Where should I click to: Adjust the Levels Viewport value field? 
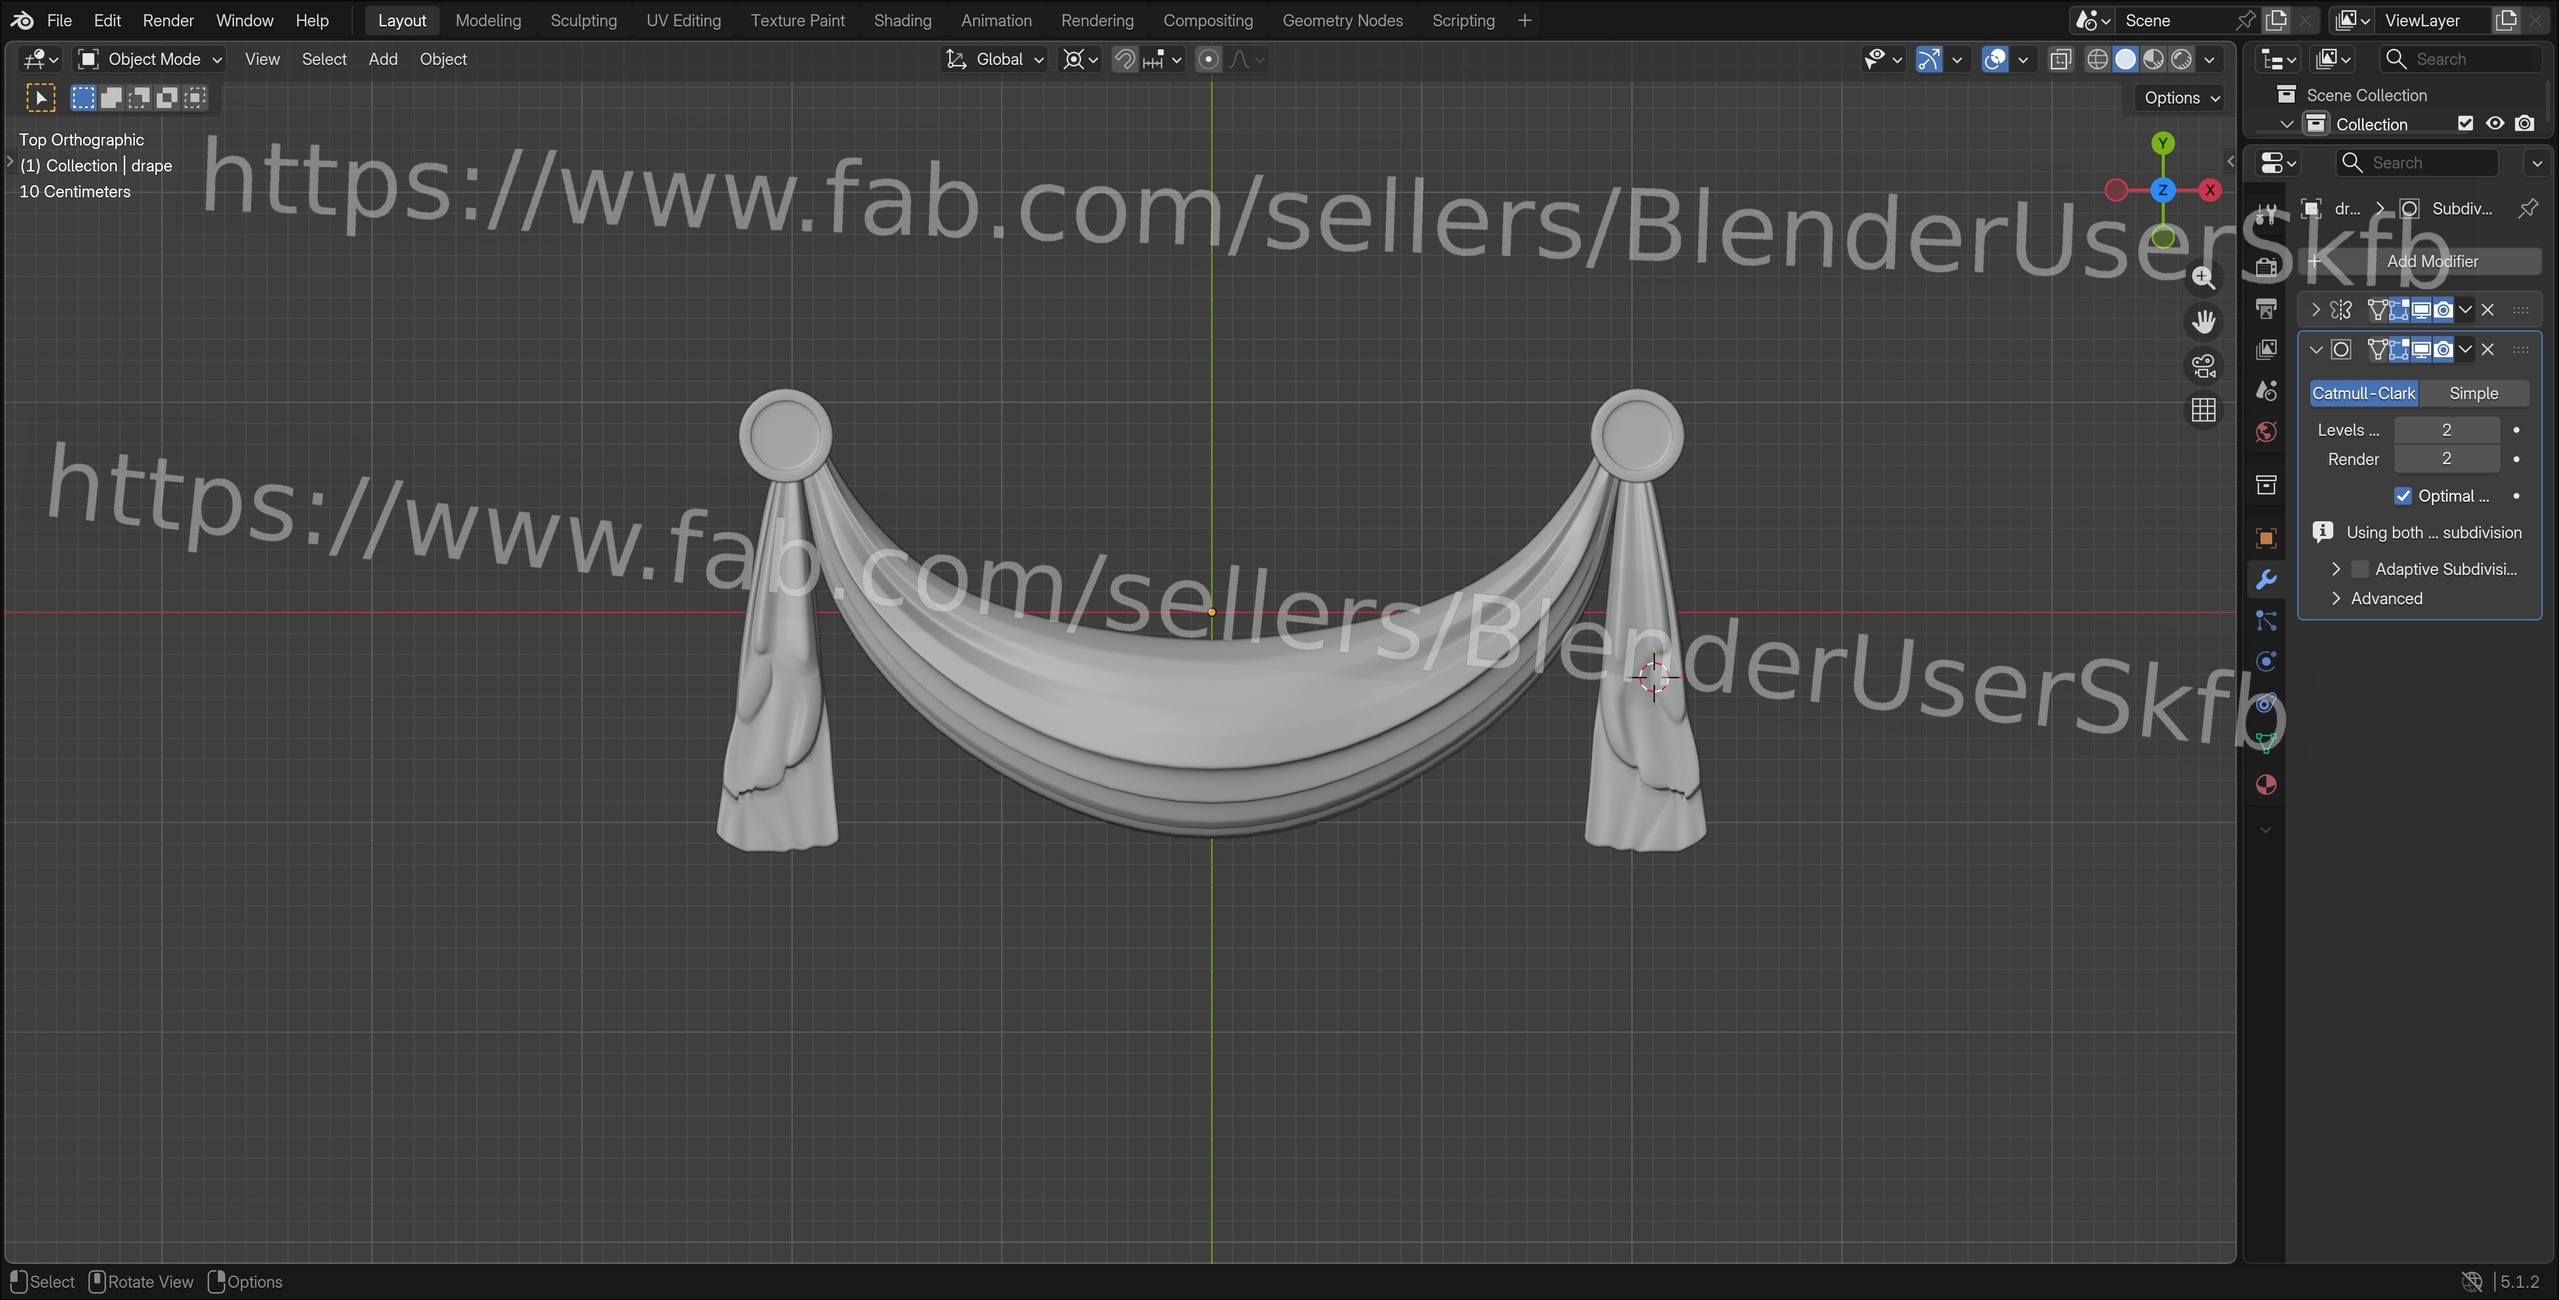[2446, 430]
